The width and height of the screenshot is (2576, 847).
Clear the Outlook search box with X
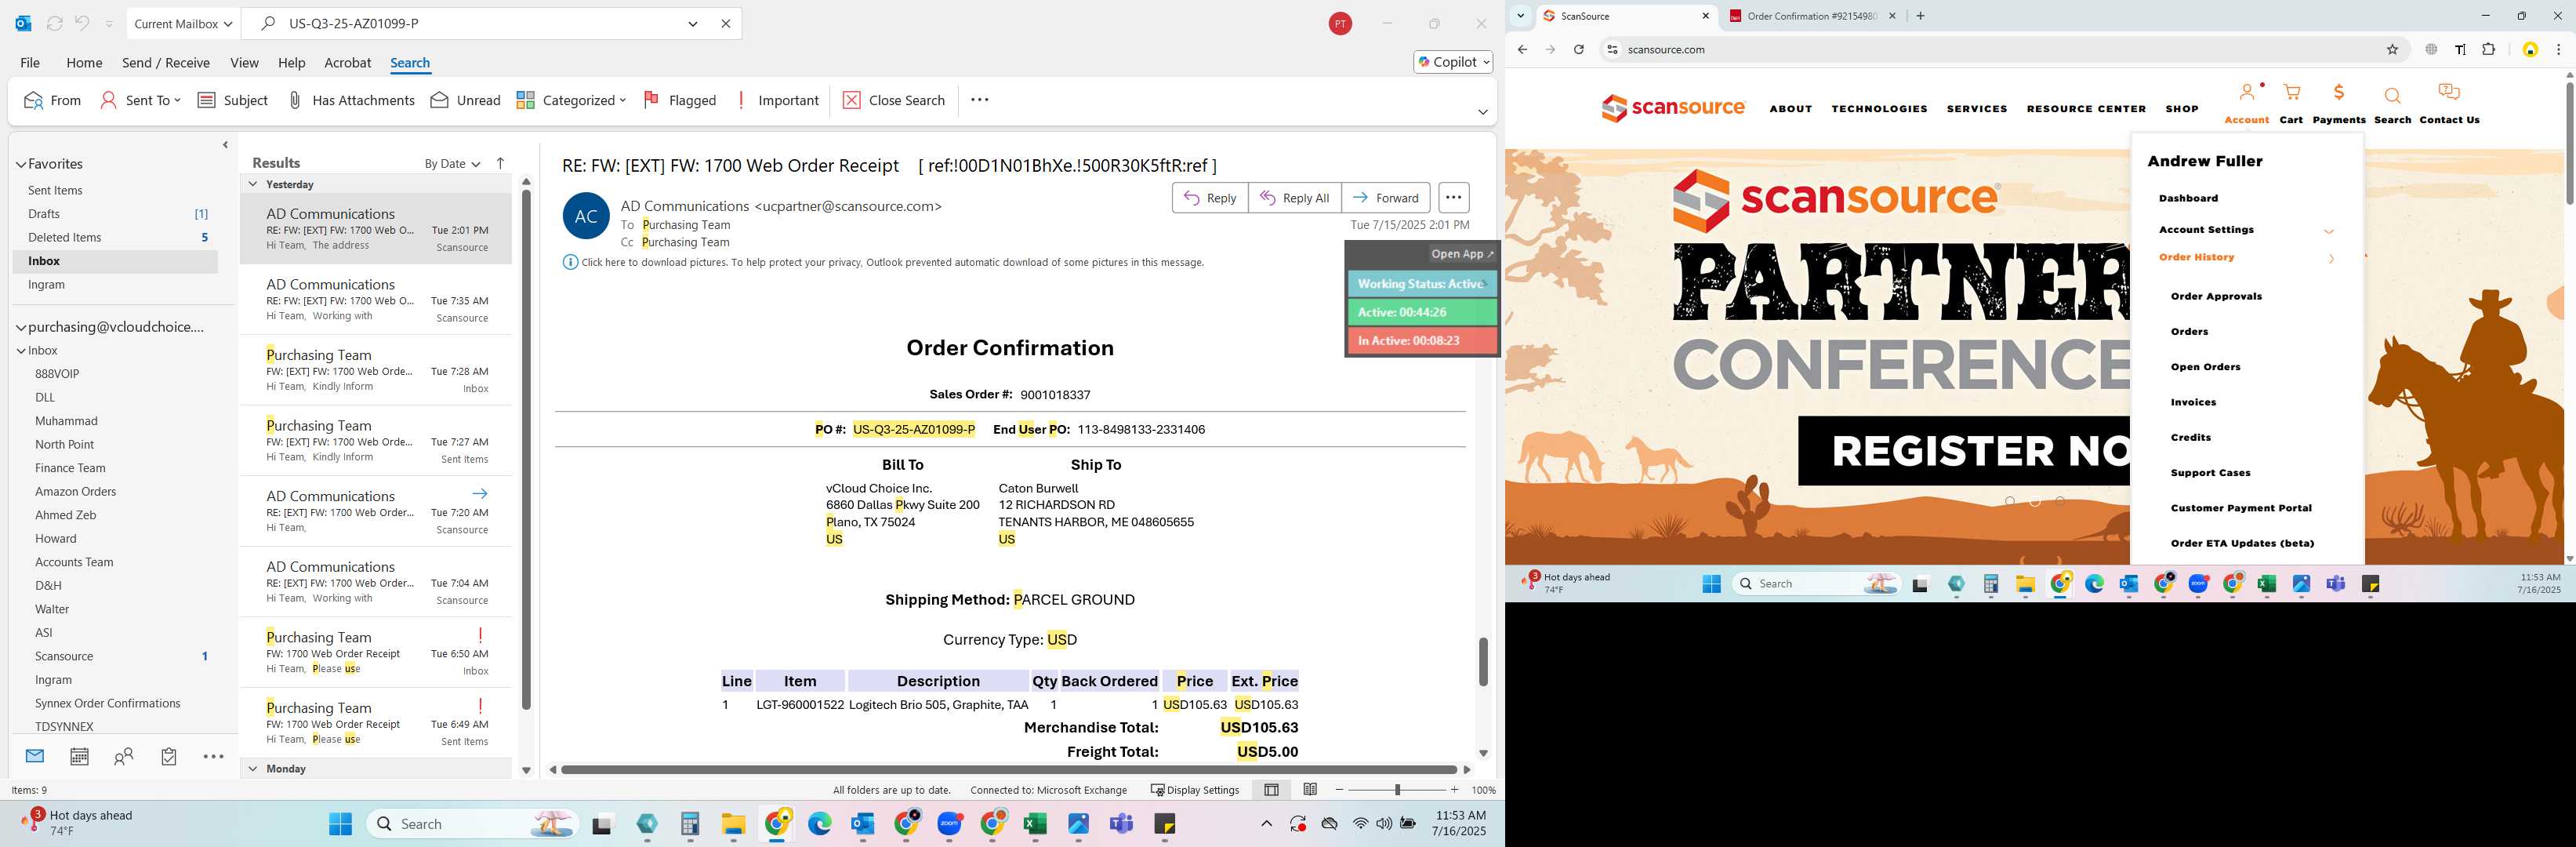[x=726, y=23]
